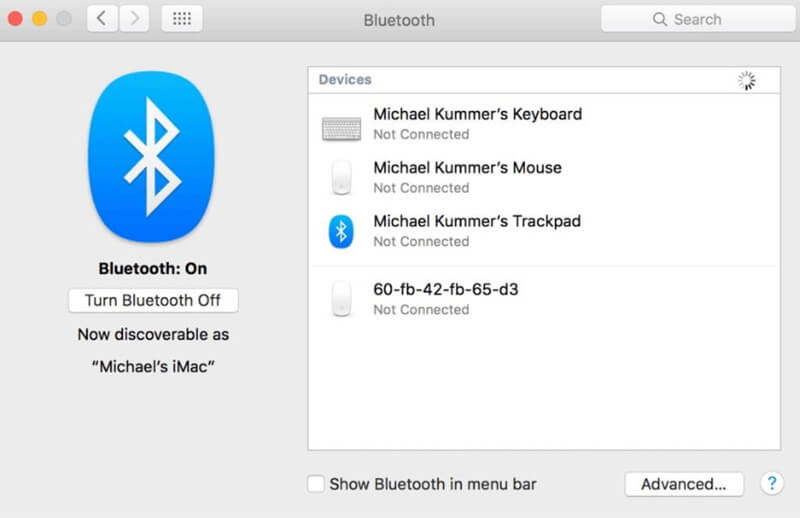Click the scanning spinner in Devices header
Image resolution: width=800 pixels, height=518 pixels.
point(746,81)
